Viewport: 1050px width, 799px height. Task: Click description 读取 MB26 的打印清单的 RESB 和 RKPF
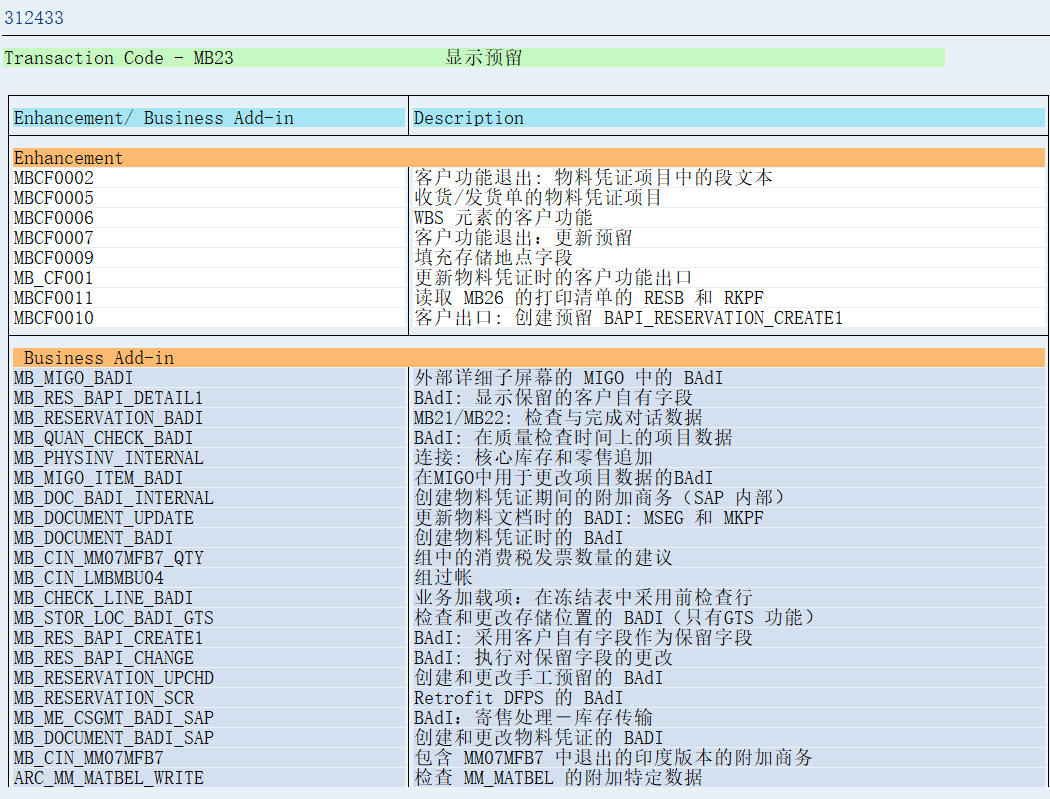589,297
